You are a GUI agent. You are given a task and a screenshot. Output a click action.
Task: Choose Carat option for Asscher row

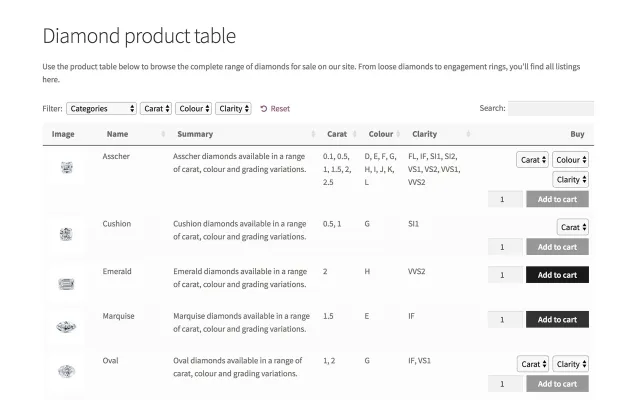[533, 160]
